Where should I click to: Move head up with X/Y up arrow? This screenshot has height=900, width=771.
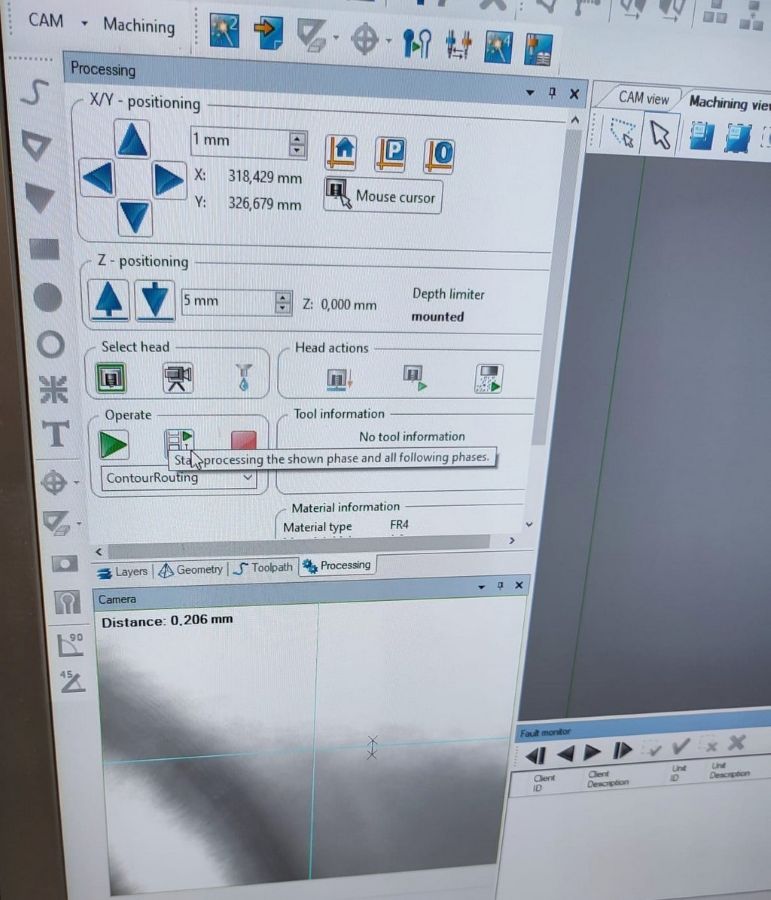132,139
